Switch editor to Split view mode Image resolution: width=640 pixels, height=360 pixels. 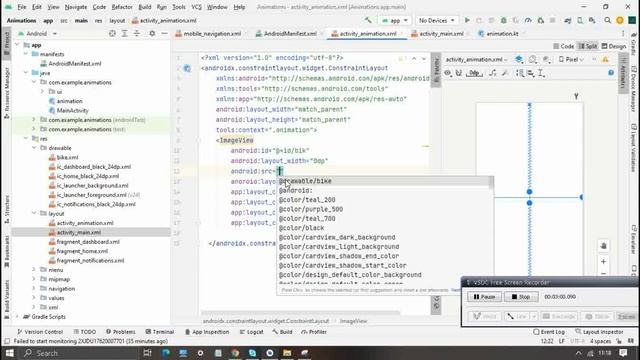[x=588, y=46]
